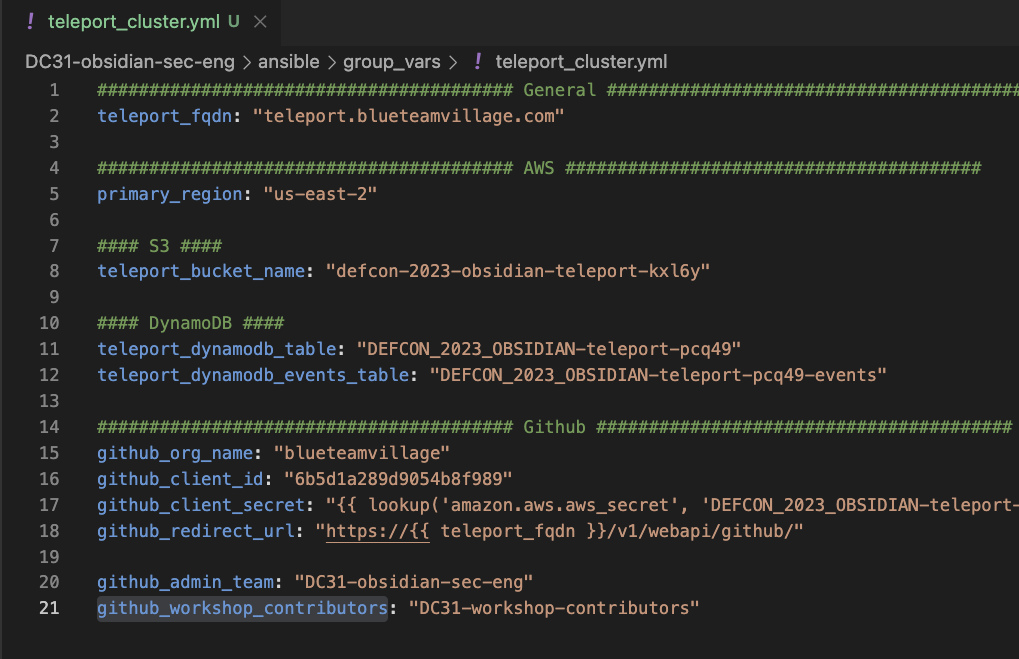Click line number 1 in gutter
Image resolution: width=1019 pixels, height=659 pixels.
(55, 90)
